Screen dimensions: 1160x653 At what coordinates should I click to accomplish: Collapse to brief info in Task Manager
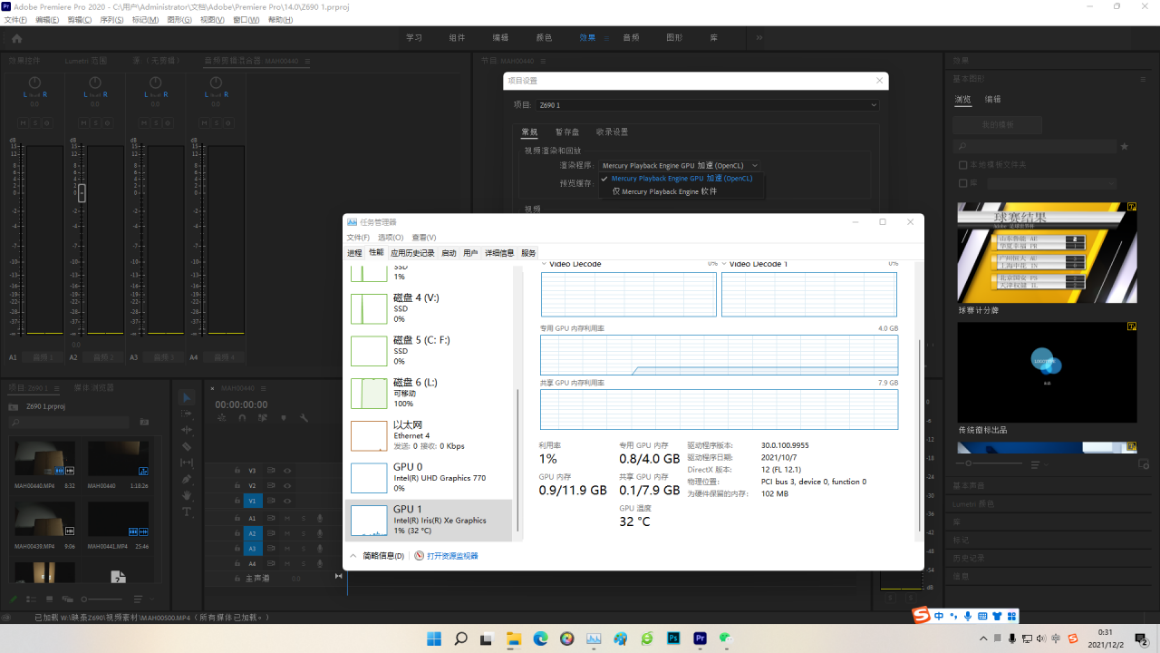coord(377,556)
